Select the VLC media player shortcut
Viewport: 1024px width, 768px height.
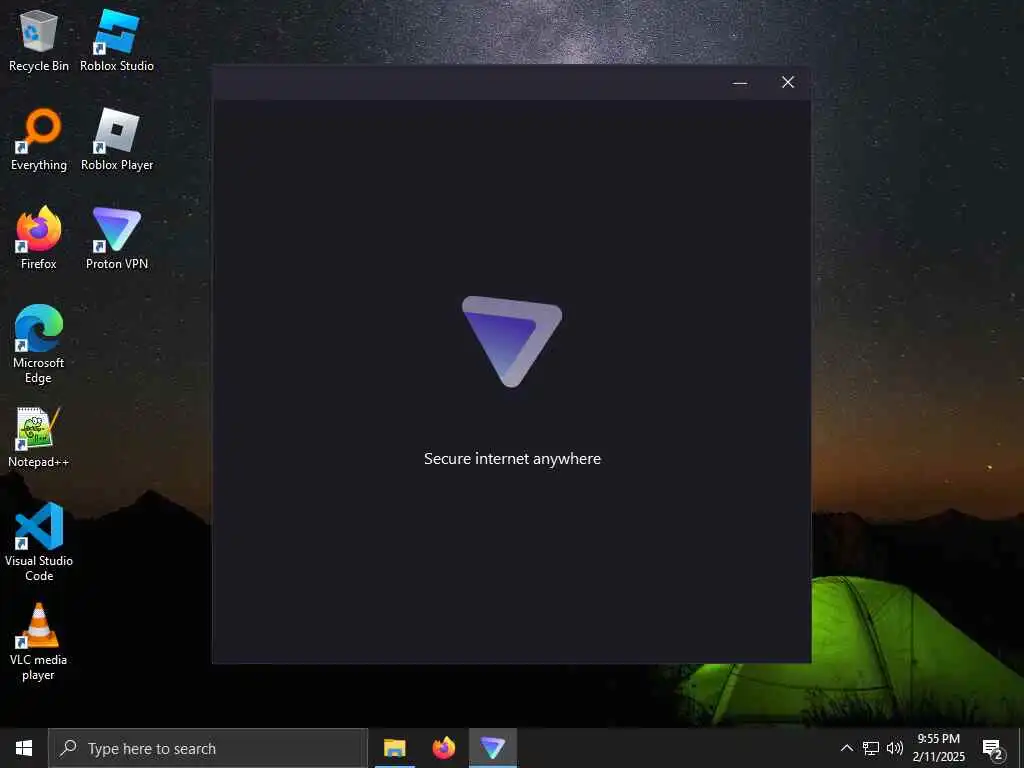pos(39,642)
